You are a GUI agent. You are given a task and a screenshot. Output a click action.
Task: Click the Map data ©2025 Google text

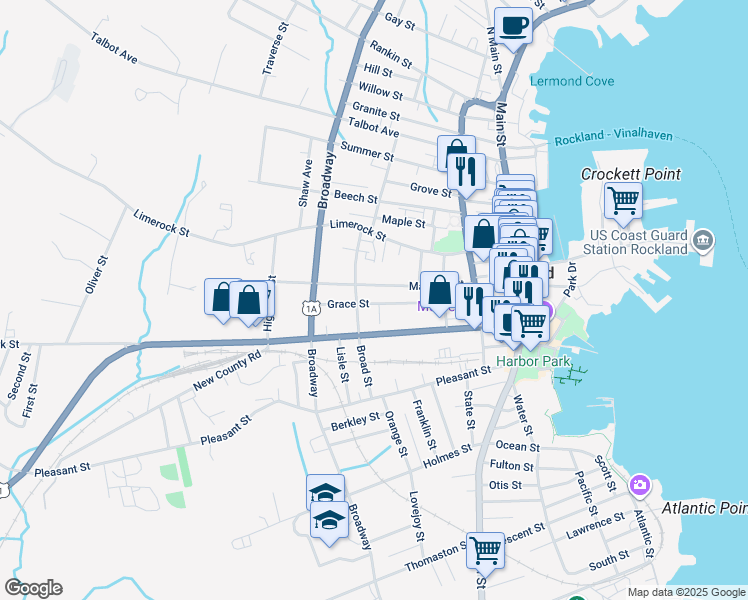tap(685, 592)
